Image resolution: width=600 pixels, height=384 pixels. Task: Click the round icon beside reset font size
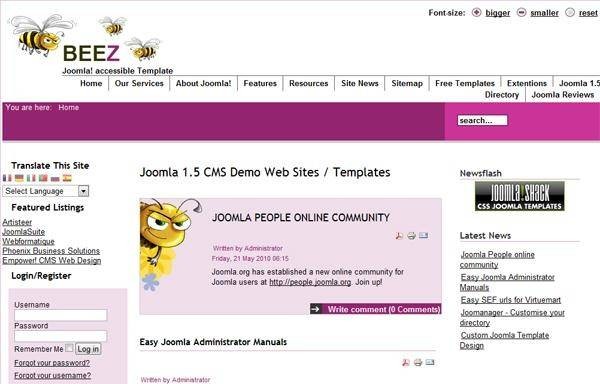point(570,12)
